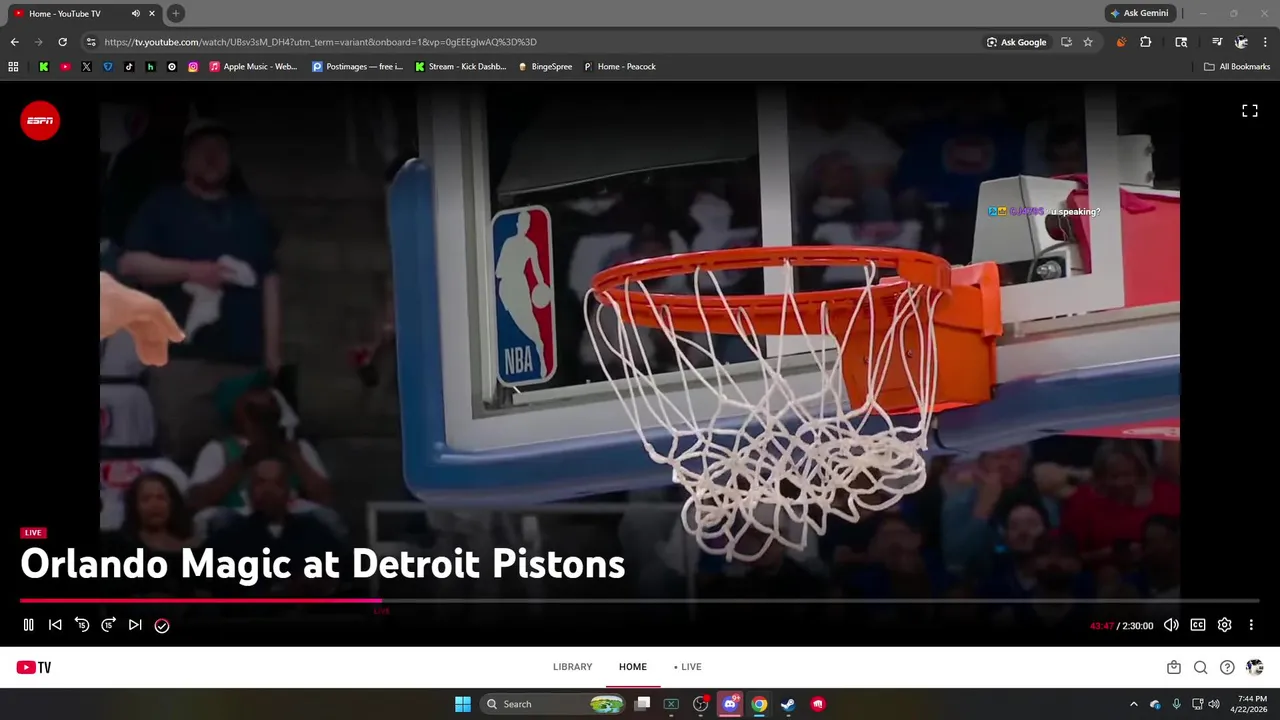Mute the Home - YouTube TV tab audio
Image resolution: width=1280 pixels, height=720 pixels.
(136, 13)
